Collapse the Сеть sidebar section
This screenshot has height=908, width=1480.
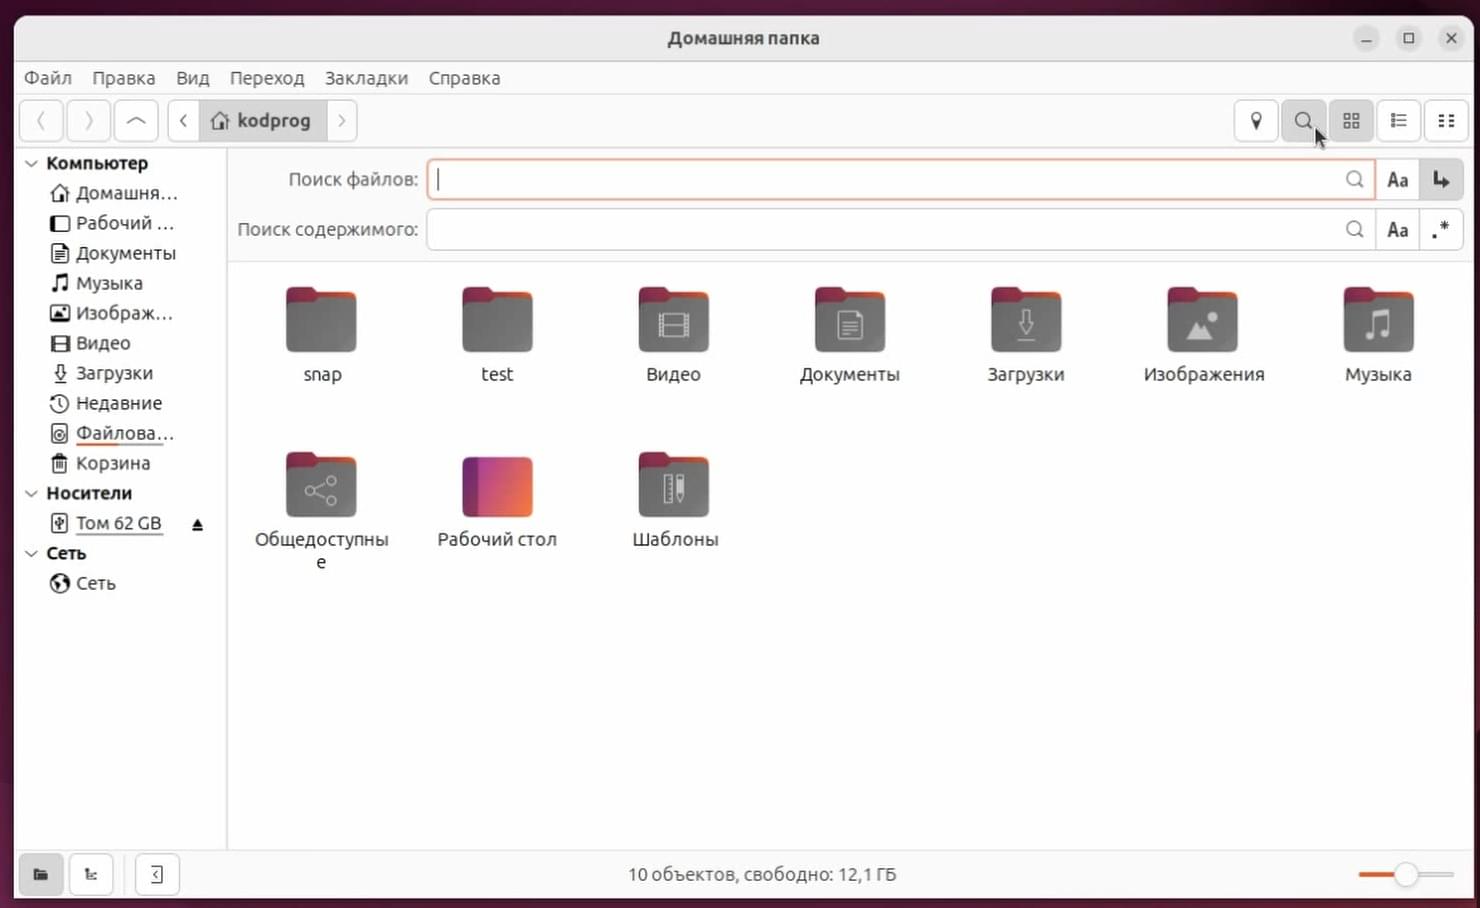[x=32, y=553]
